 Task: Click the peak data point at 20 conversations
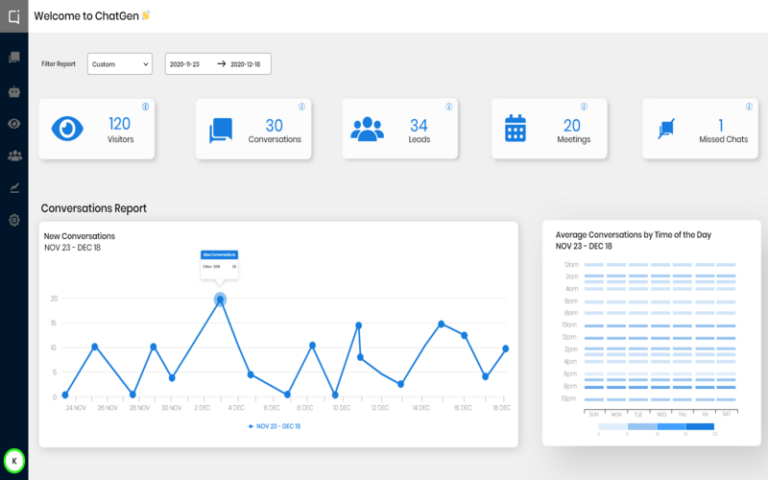tap(220, 299)
